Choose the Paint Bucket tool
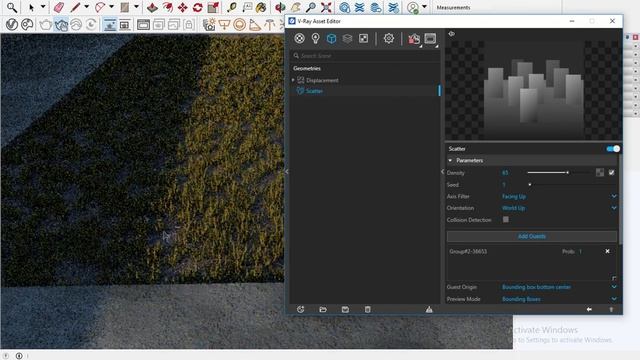 click(x=261, y=7)
